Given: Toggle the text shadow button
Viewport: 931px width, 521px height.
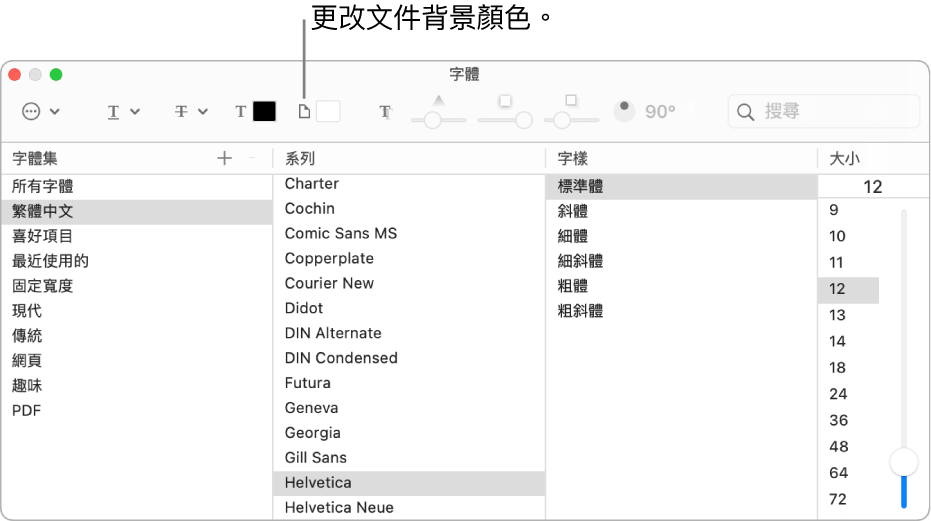Looking at the screenshot, I should 385,111.
